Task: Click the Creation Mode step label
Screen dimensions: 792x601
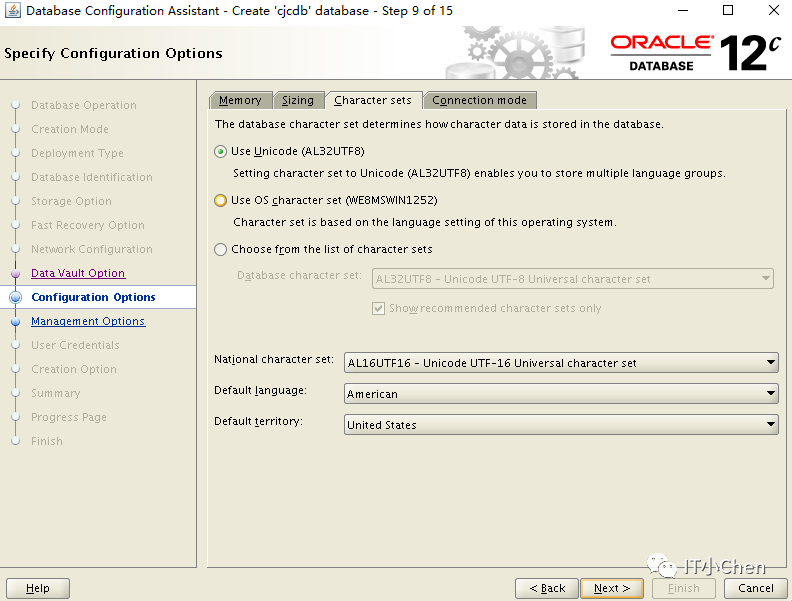Action: (x=70, y=129)
